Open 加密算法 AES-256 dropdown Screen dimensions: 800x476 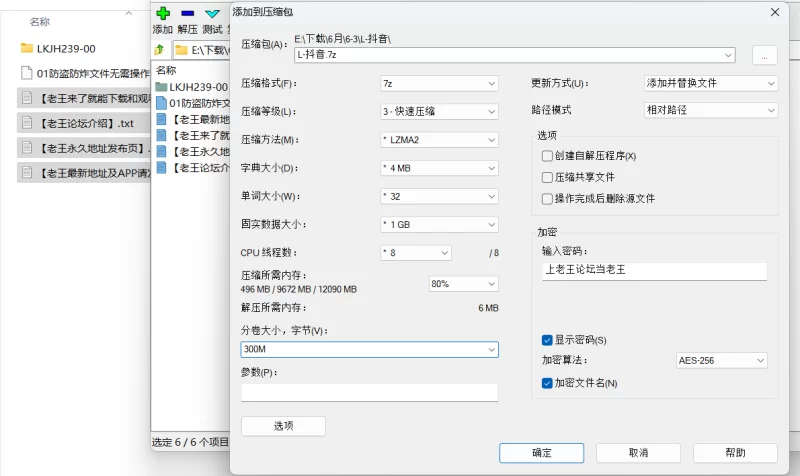pos(721,360)
